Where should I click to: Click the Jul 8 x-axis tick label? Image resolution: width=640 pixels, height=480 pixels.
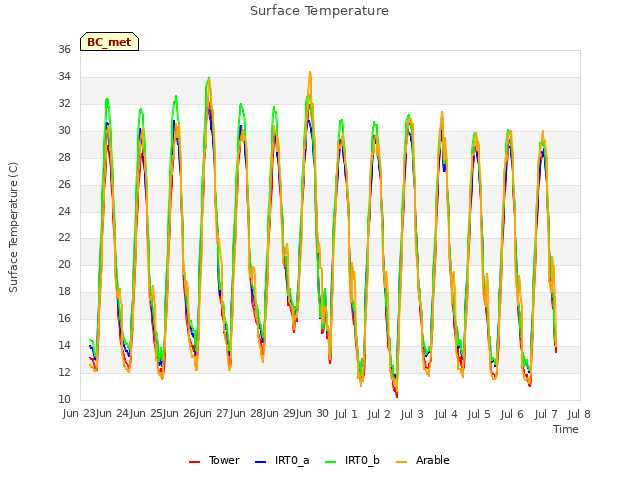click(579, 414)
